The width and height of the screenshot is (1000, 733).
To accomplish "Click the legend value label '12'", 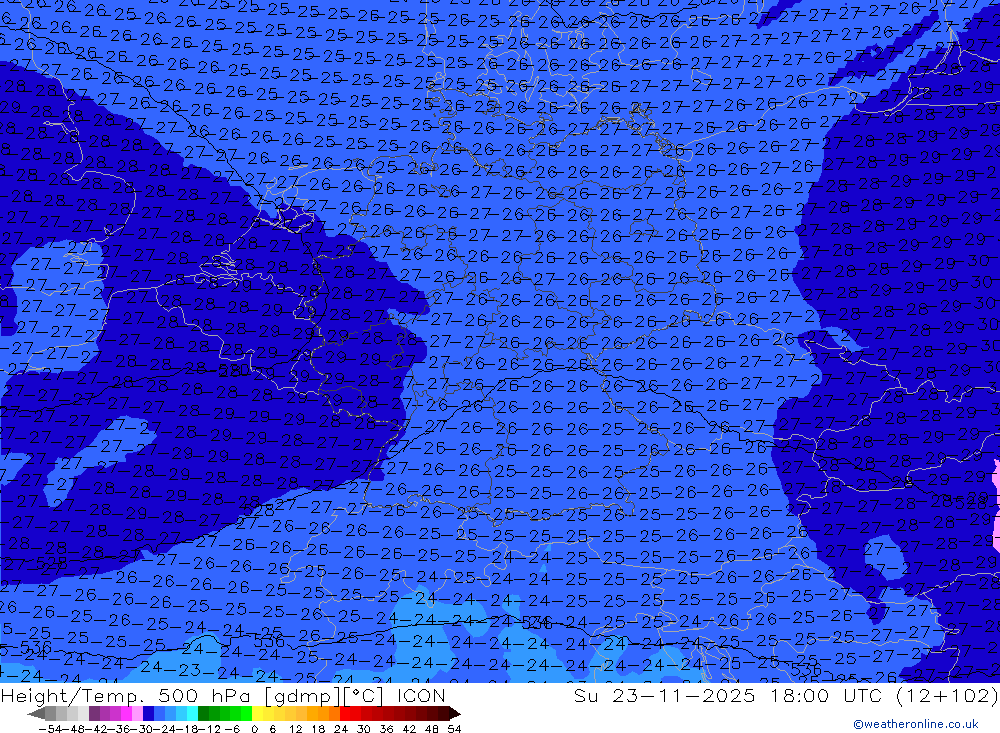I will click(296, 729).
